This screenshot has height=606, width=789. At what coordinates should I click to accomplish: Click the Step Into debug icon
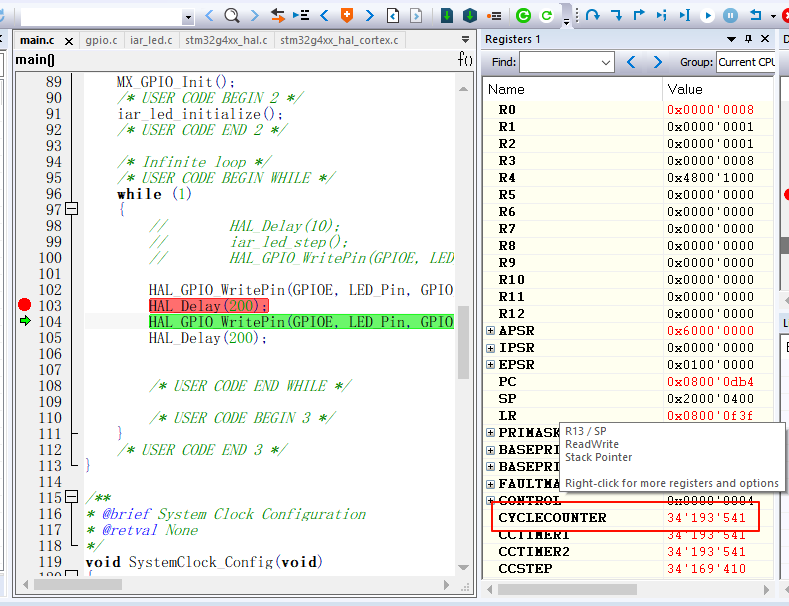(x=616, y=15)
